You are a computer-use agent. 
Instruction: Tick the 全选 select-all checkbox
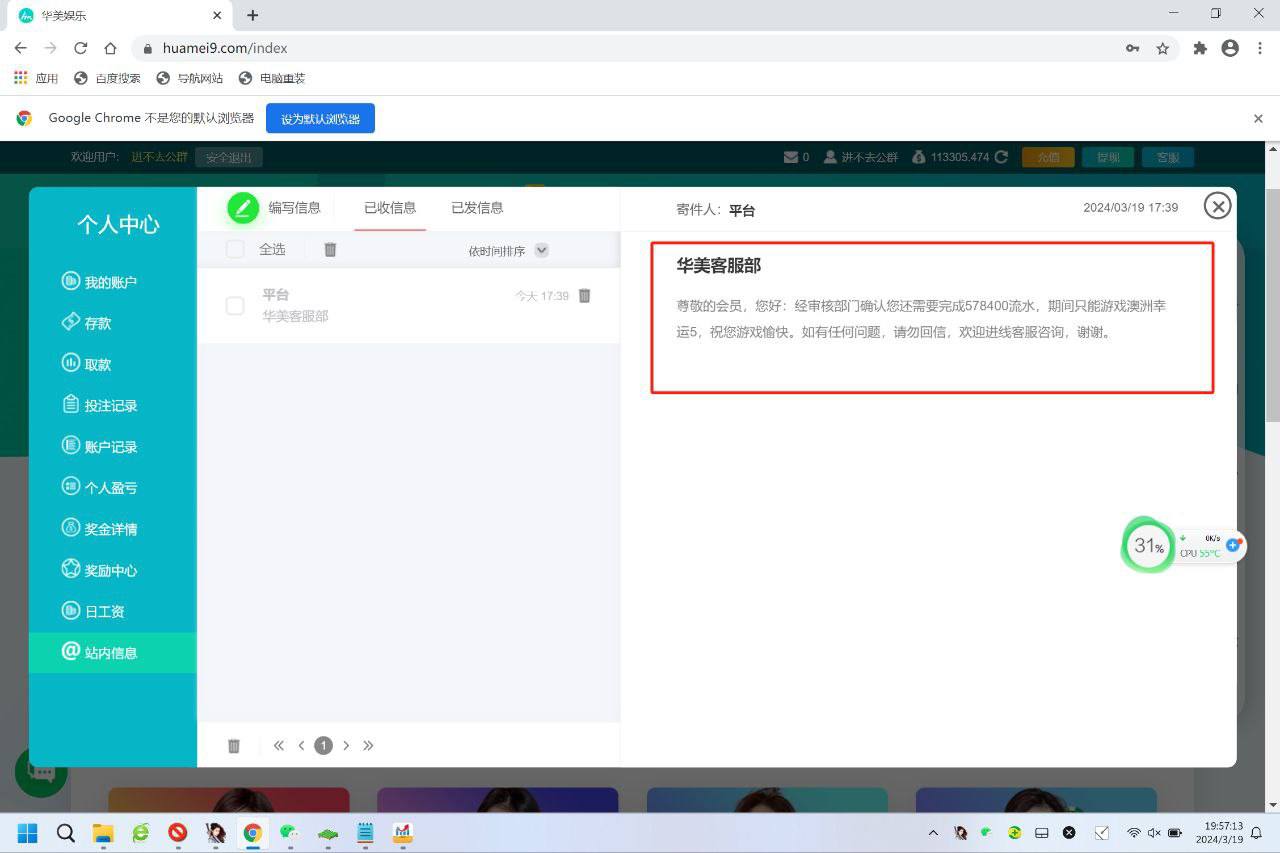pyautogui.click(x=235, y=250)
